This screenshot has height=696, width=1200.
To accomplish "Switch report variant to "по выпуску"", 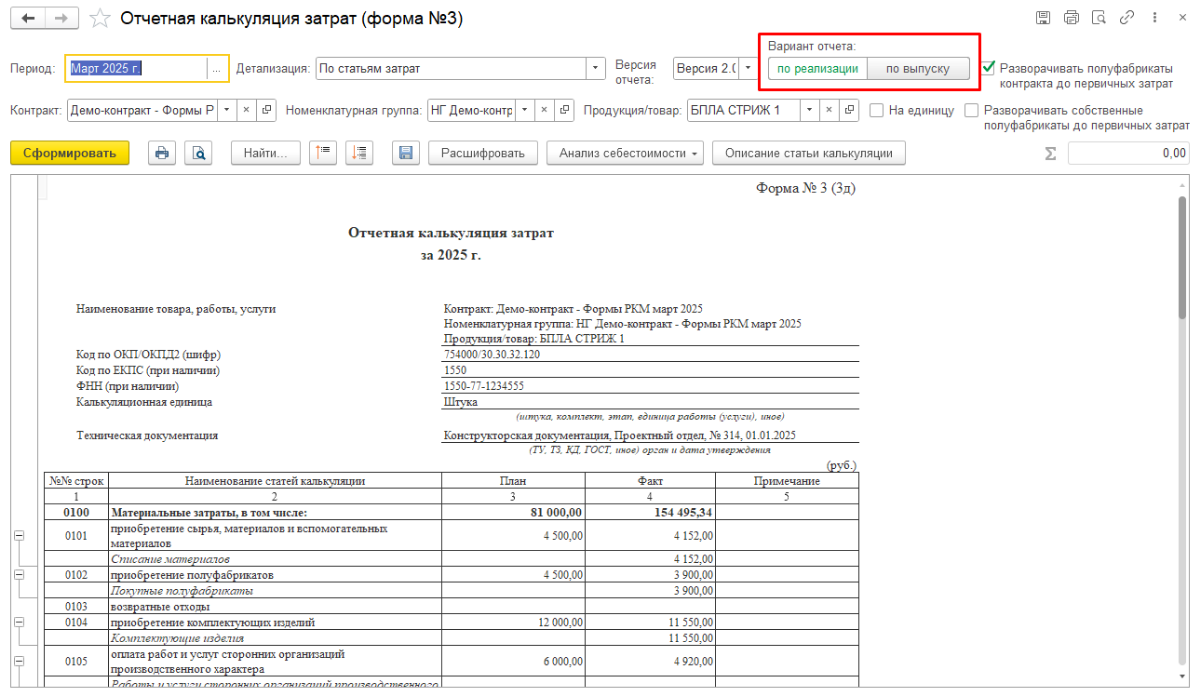I will pyautogui.click(x=918, y=68).
